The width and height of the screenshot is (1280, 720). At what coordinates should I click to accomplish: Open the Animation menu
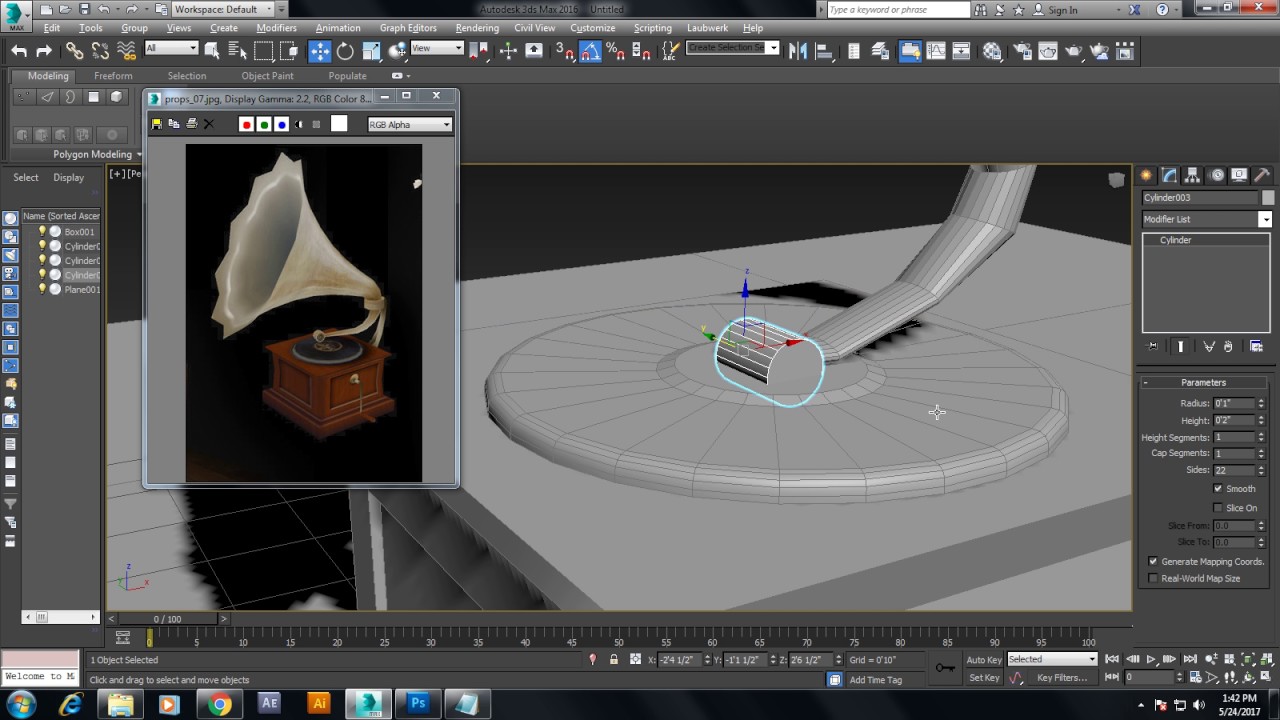[338, 28]
